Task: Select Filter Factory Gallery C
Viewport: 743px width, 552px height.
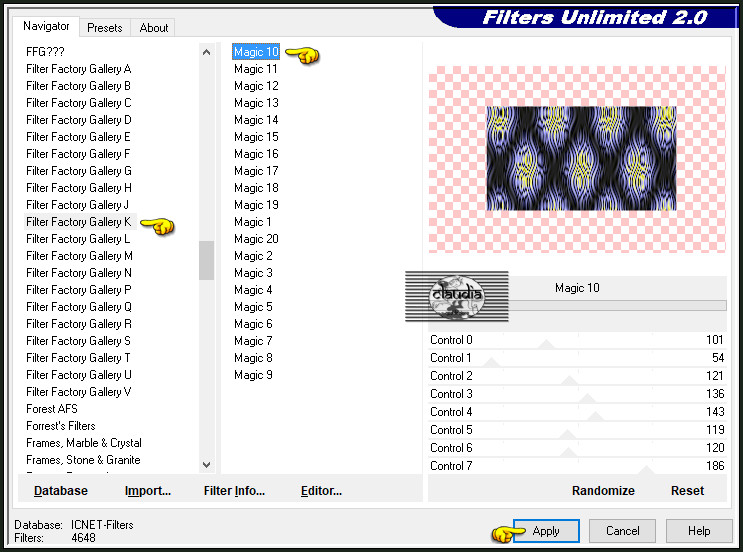Action: click(79, 103)
